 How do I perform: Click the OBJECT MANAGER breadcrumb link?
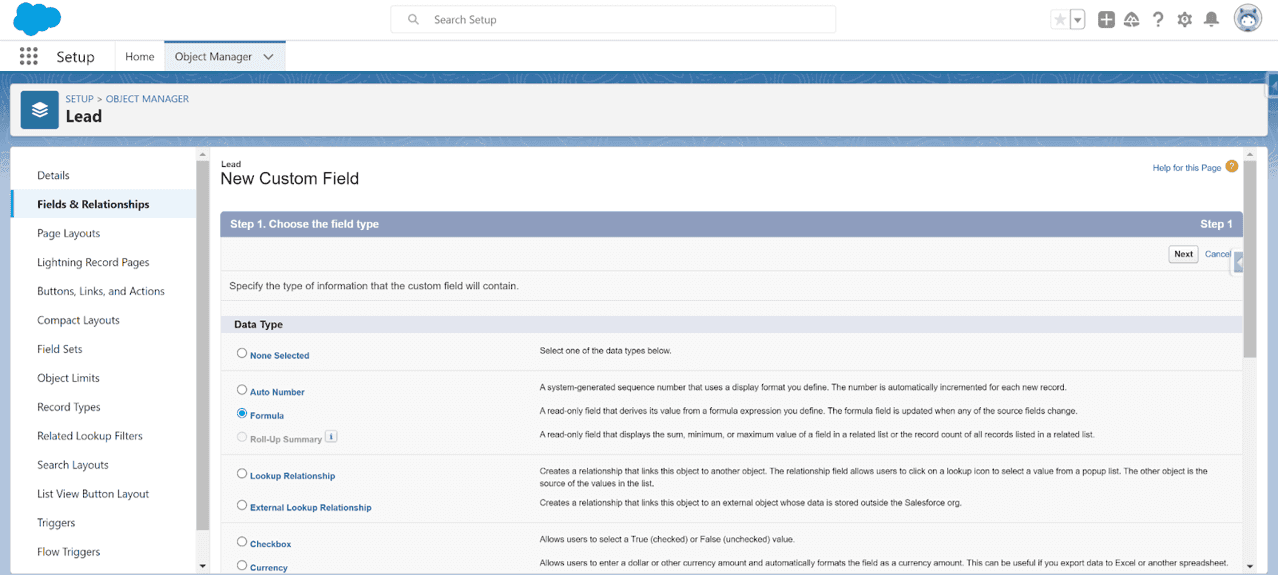click(147, 99)
